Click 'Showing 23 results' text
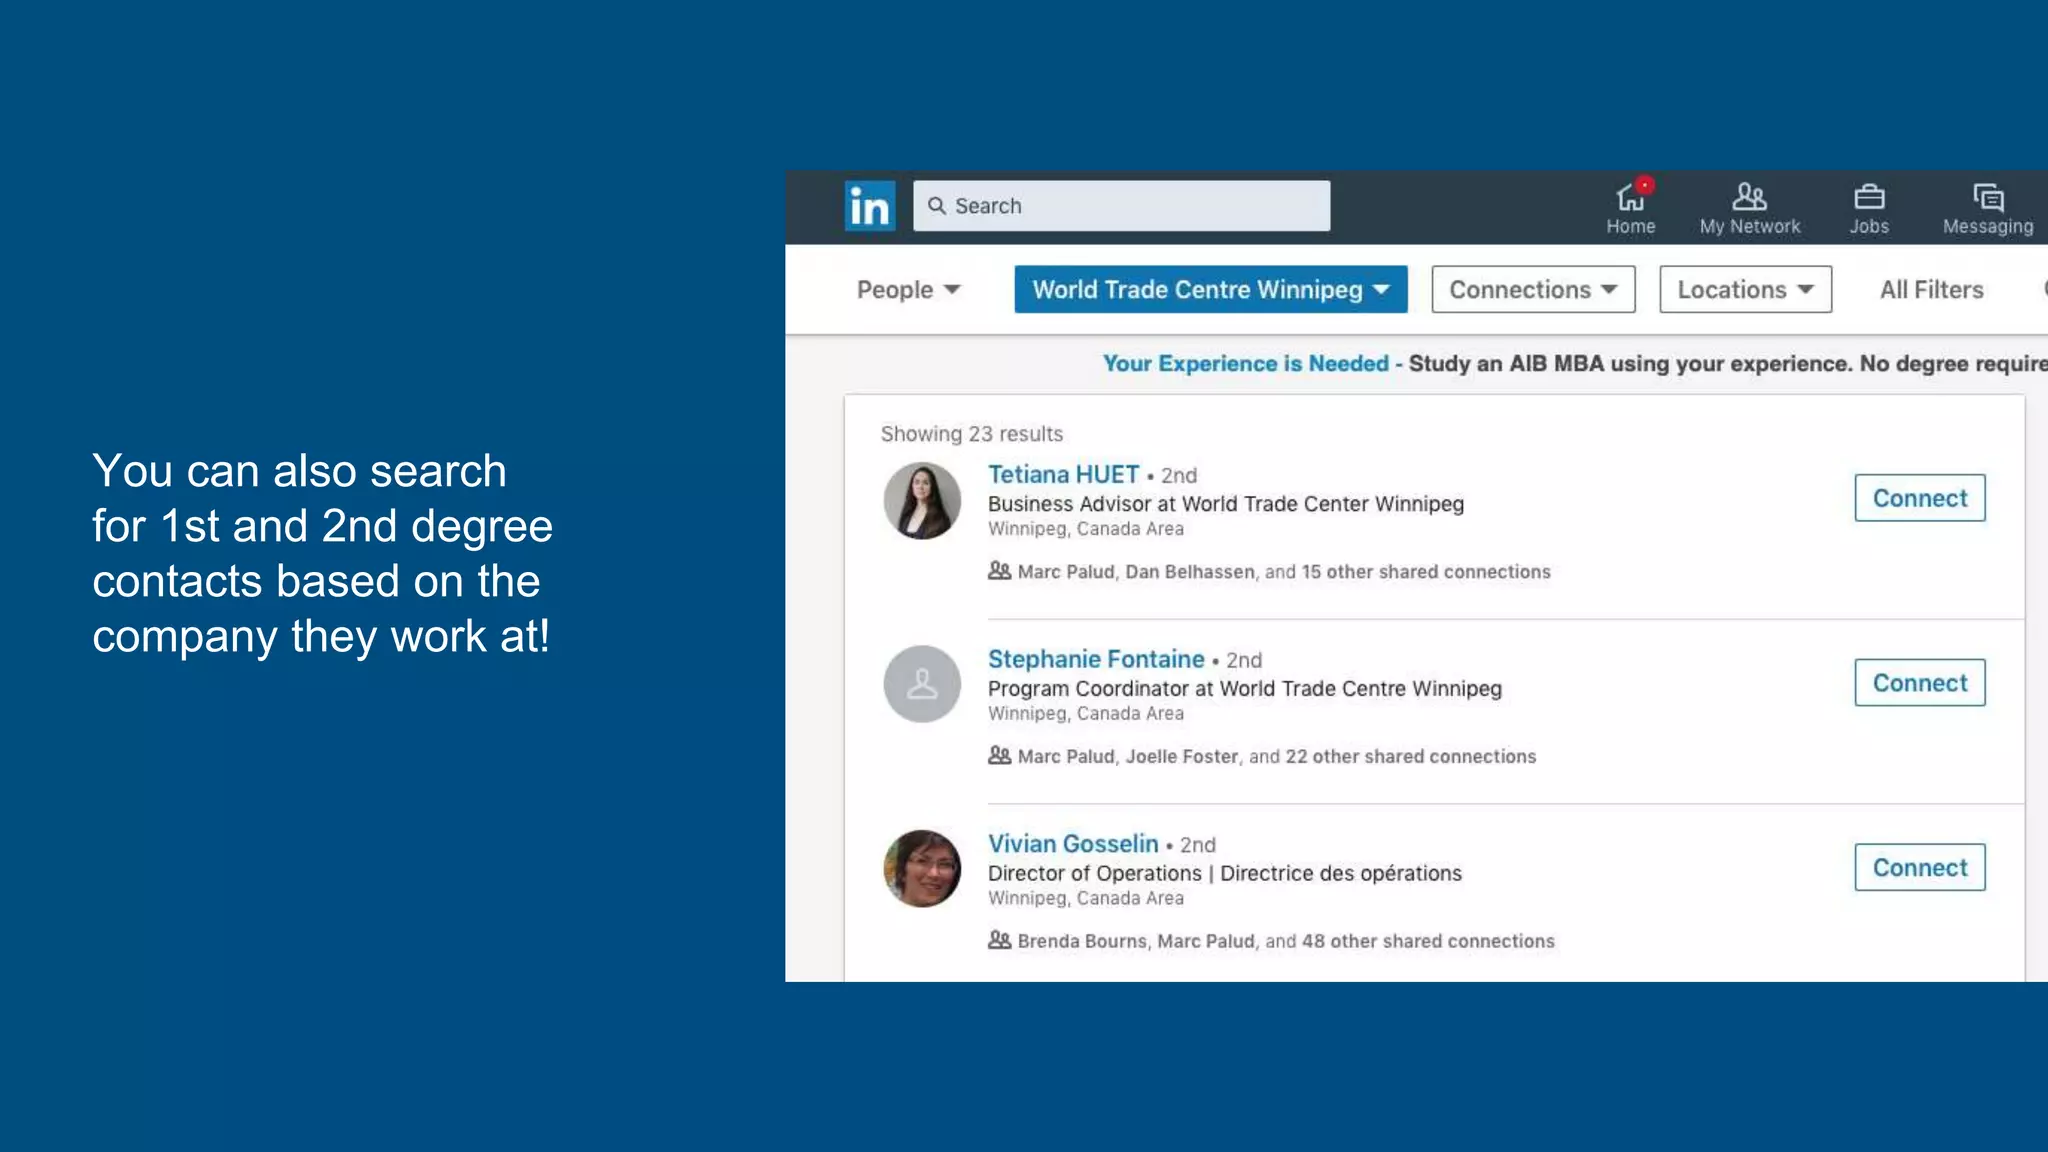Viewport: 2048px width, 1152px height. [x=971, y=434]
